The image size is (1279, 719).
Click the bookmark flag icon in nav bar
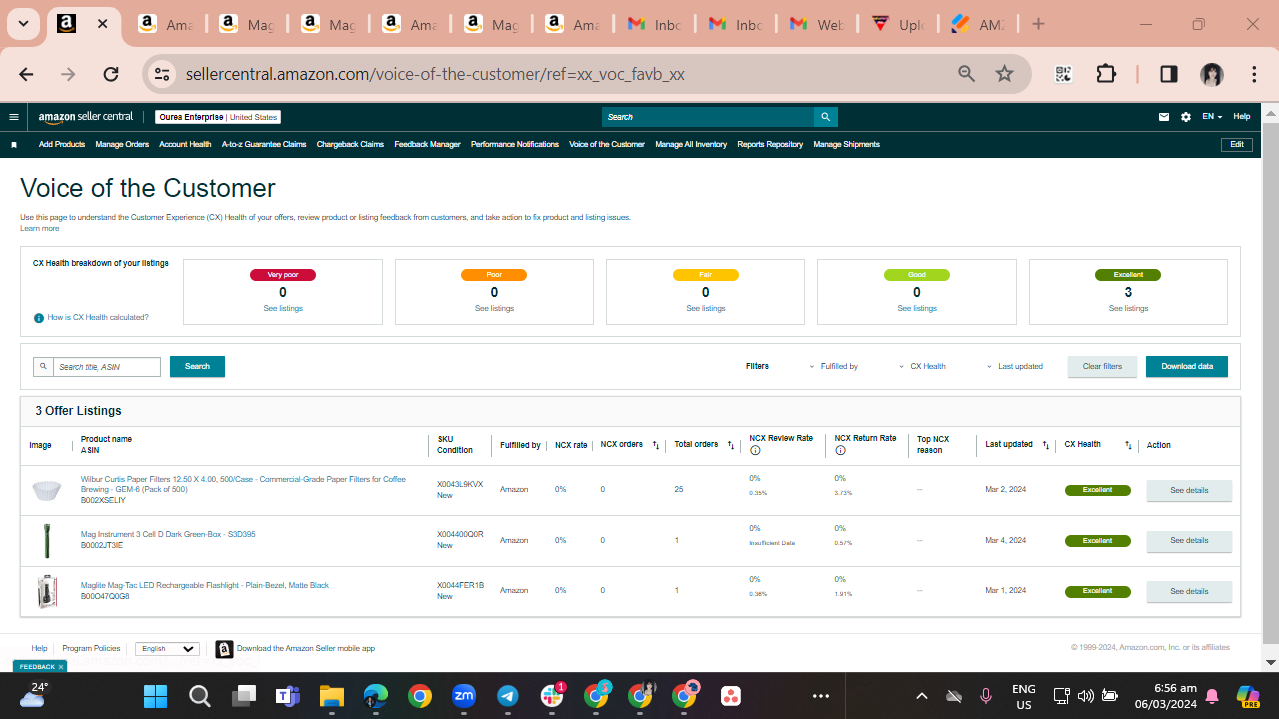[14, 145]
